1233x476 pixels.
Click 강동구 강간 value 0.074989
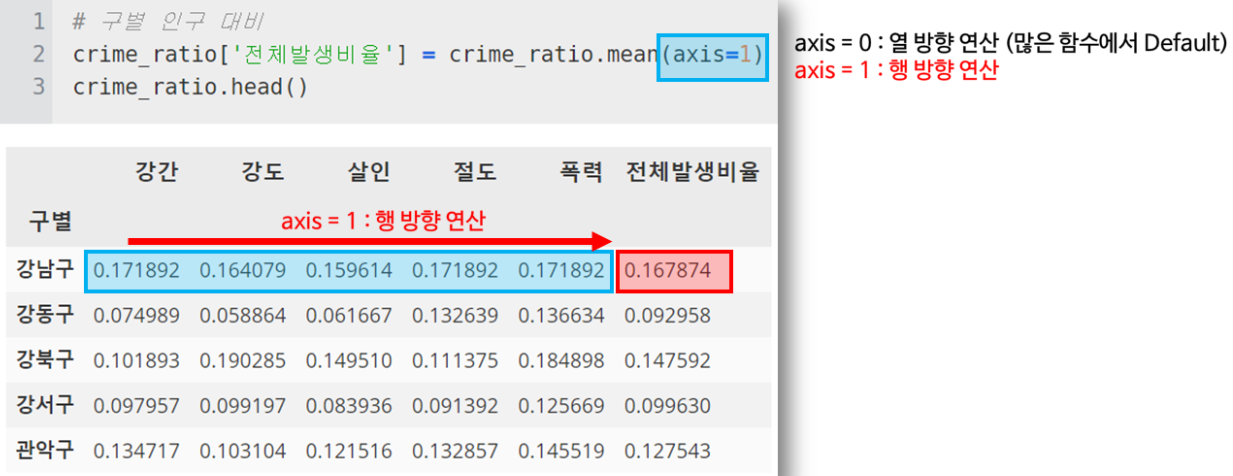(137, 316)
